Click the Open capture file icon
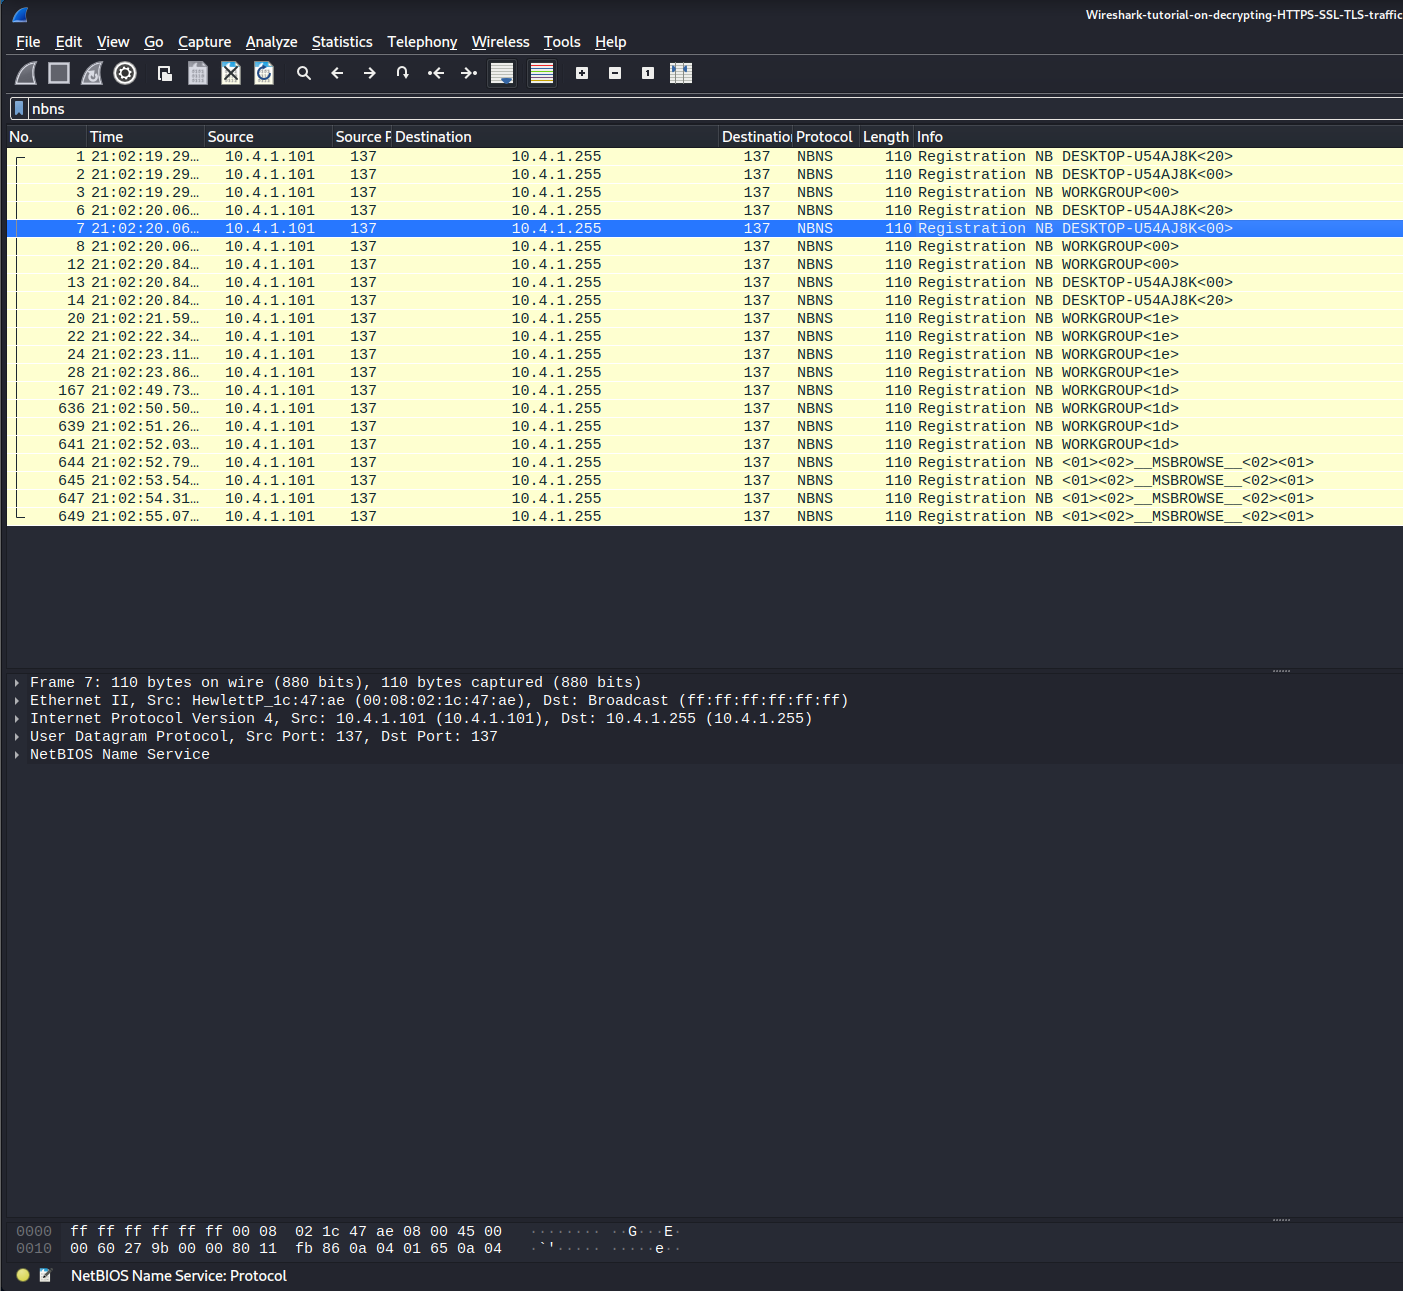Image resolution: width=1403 pixels, height=1291 pixels. 165,73
